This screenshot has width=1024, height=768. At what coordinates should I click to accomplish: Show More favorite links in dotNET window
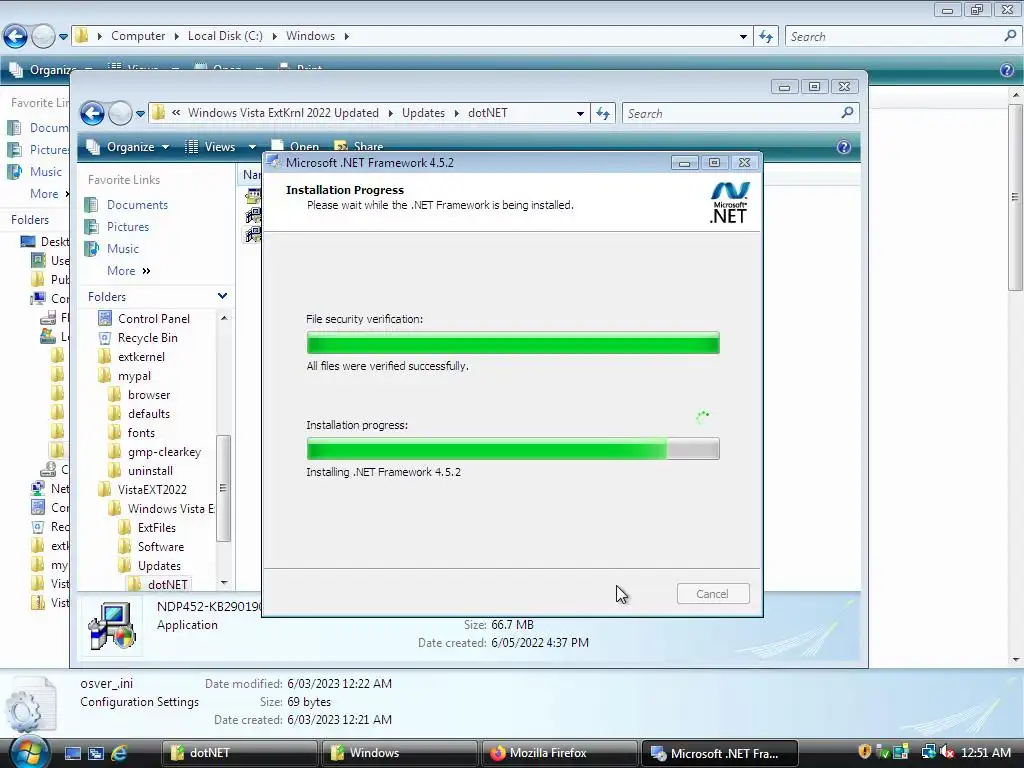coord(129,270)
